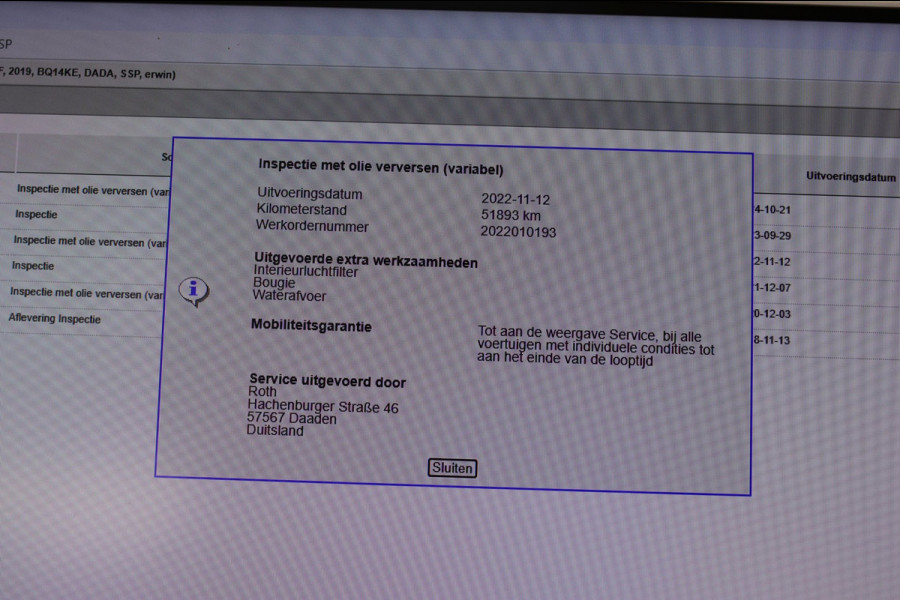Click the table date ending 4-10-21
Screen dimensions: 900x600
[771, 210]
